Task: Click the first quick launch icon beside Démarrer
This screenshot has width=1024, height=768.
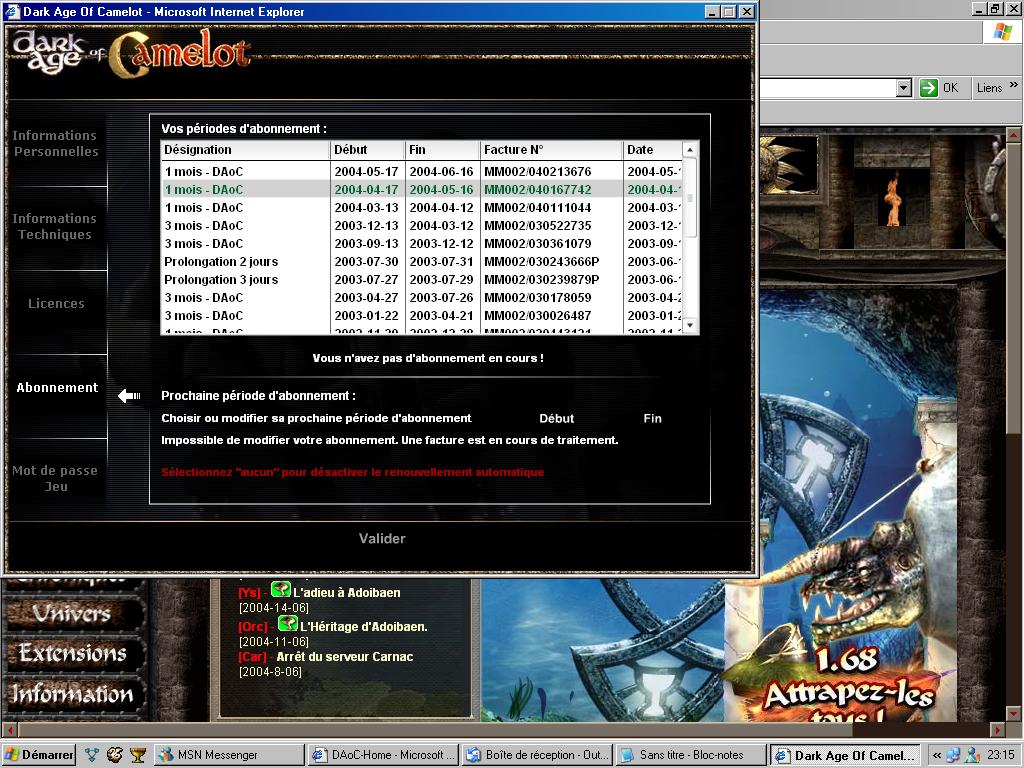Action: coord(91,755)
